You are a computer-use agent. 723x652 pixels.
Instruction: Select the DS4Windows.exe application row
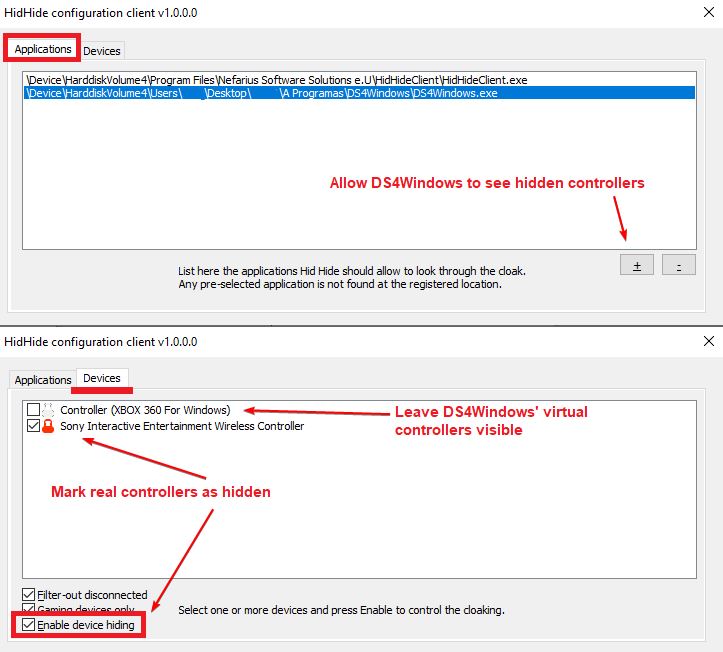359,93
